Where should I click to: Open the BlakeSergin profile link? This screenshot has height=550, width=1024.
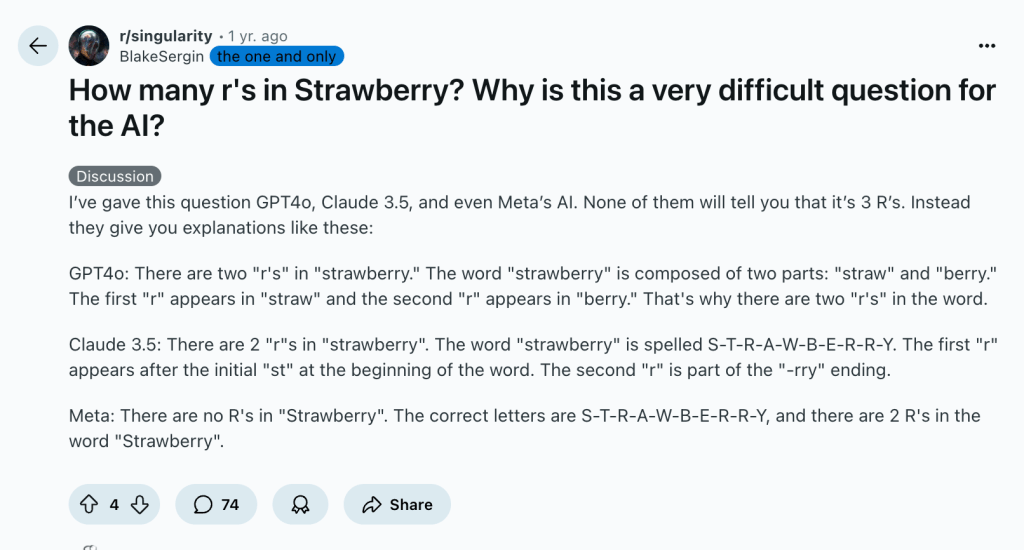161,56
